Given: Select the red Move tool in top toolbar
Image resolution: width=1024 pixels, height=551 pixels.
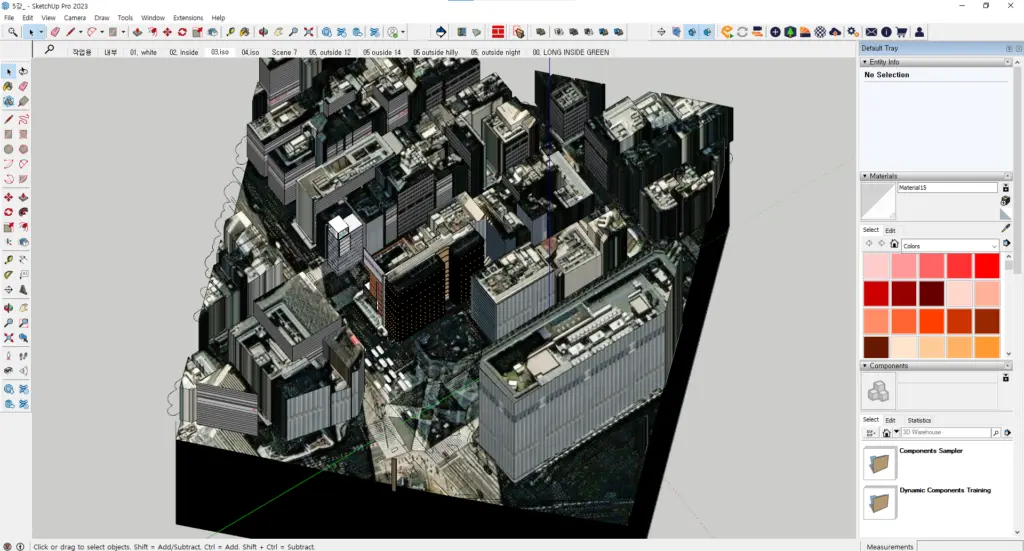Looking at the screenshot, I should pyautogui.click(x=167, y=32).
